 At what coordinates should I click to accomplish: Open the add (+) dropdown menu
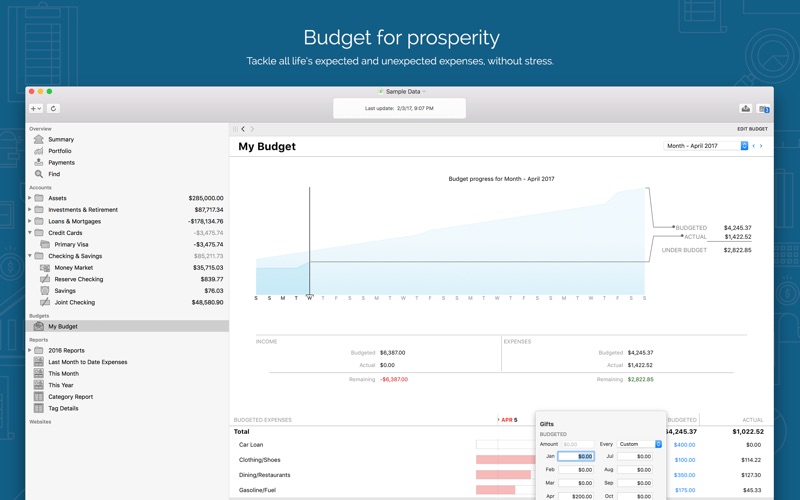[x=35, y=108]
